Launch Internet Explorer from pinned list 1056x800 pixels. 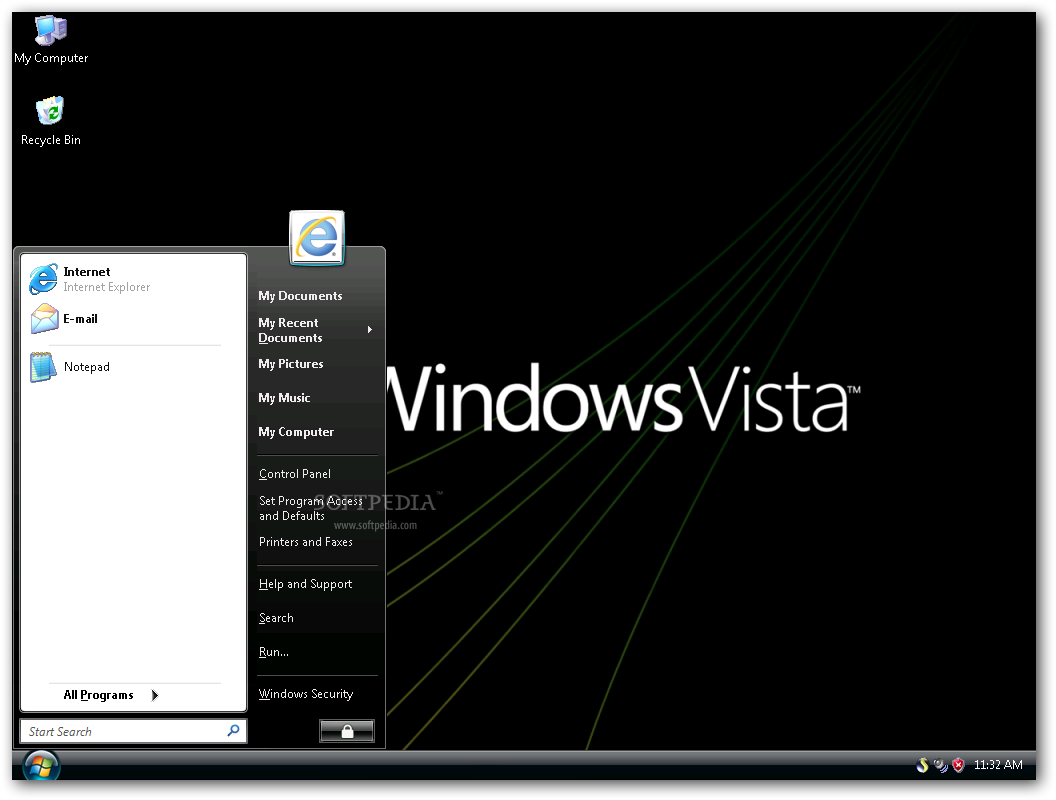(134, 279)
